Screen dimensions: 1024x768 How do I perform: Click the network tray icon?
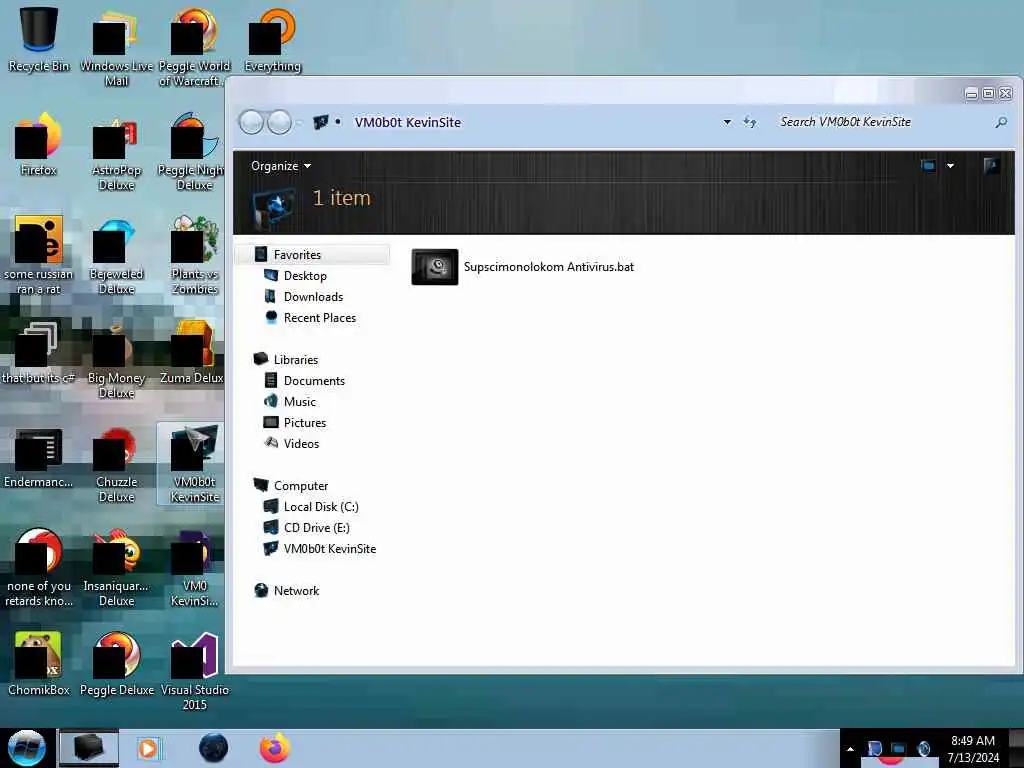coord(899,748)
